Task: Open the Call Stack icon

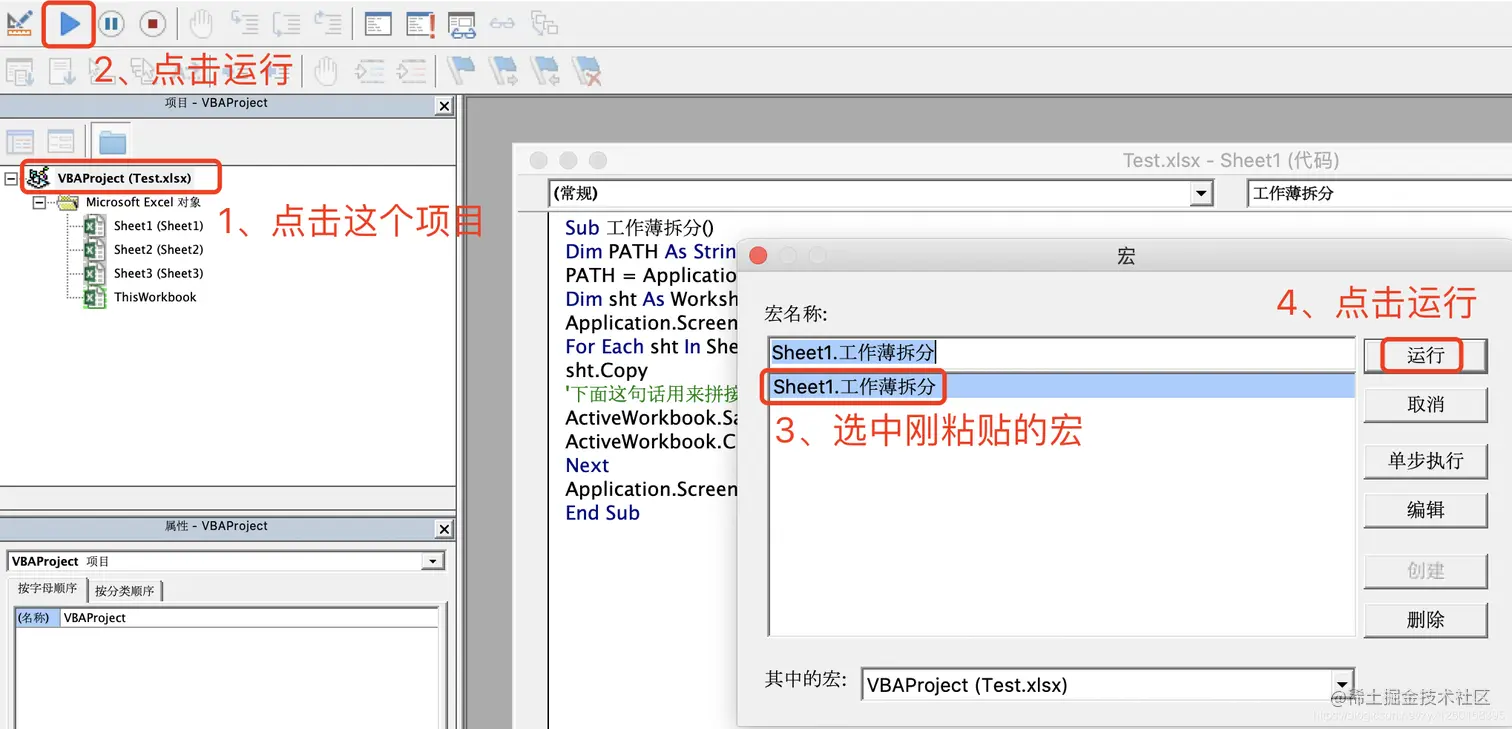Action: tap(543, 23)
